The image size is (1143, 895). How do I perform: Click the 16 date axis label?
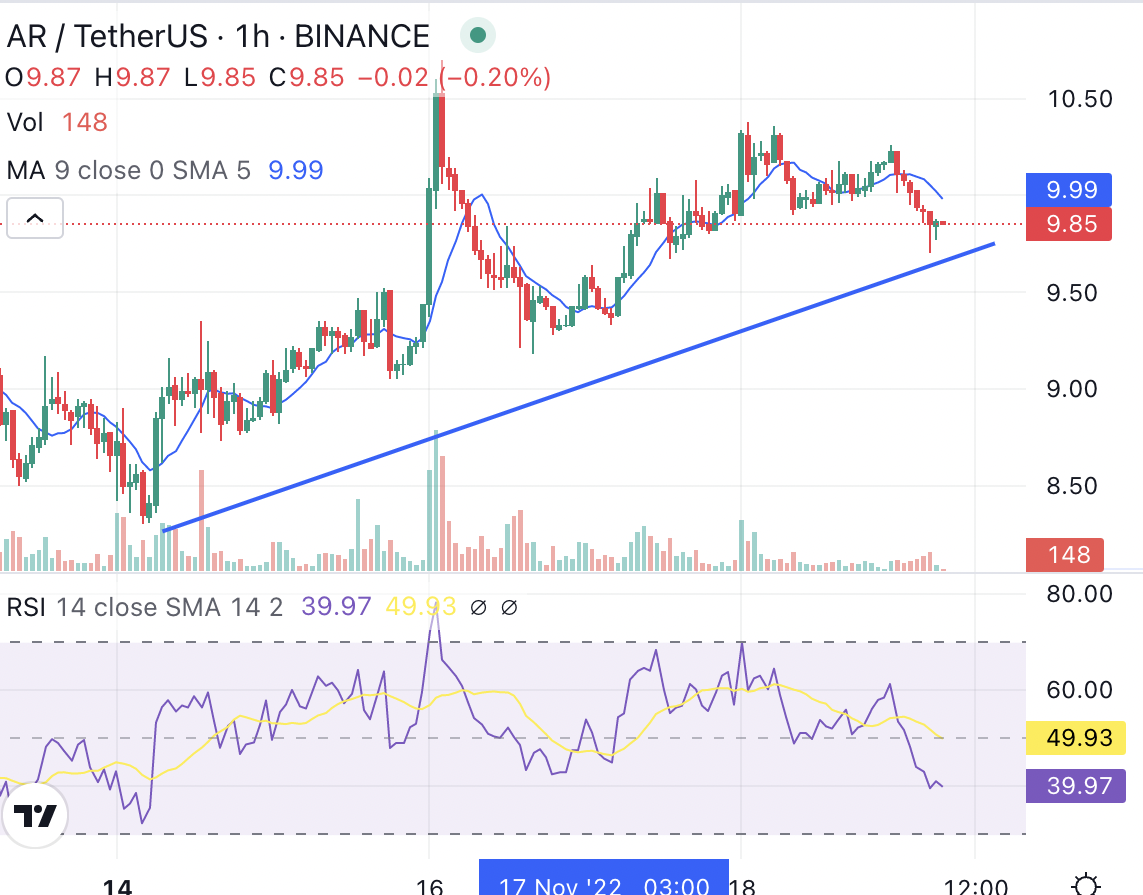click(429, 886)
